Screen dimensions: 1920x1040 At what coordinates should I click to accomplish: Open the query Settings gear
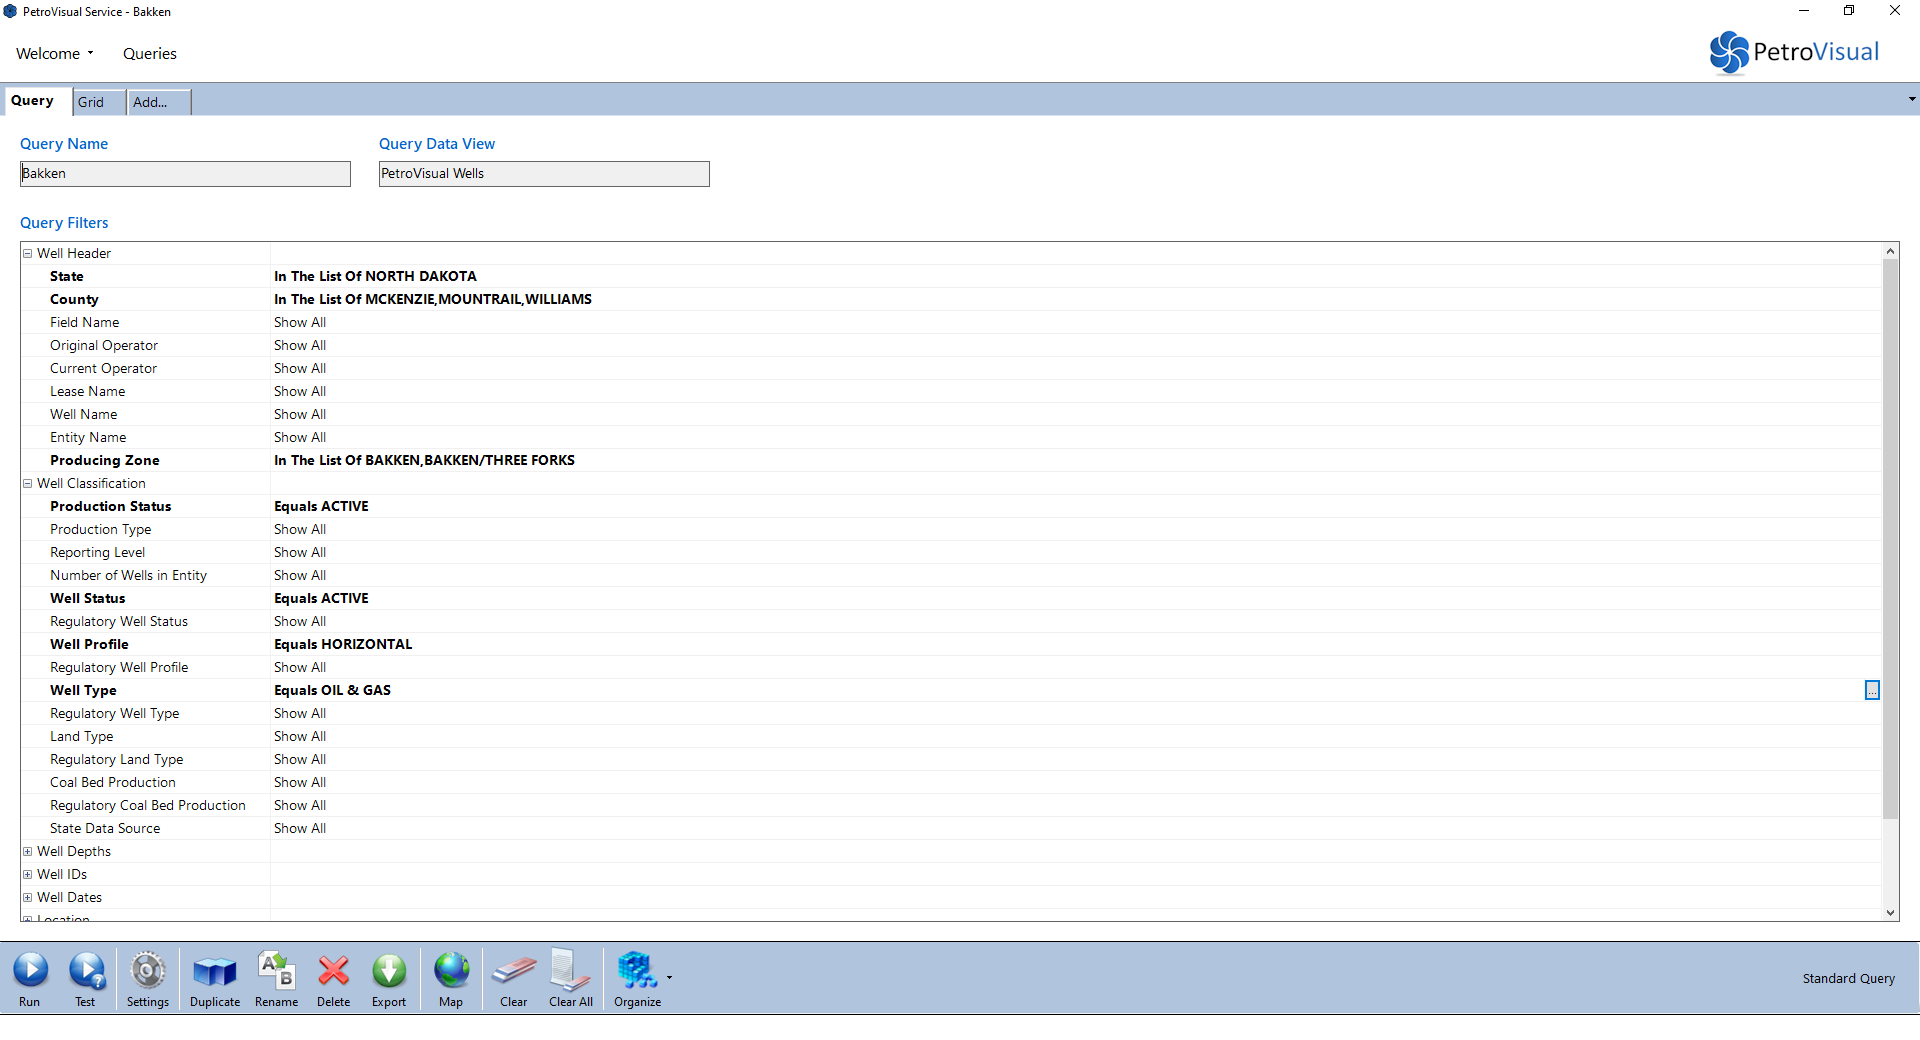click(148, 978)
